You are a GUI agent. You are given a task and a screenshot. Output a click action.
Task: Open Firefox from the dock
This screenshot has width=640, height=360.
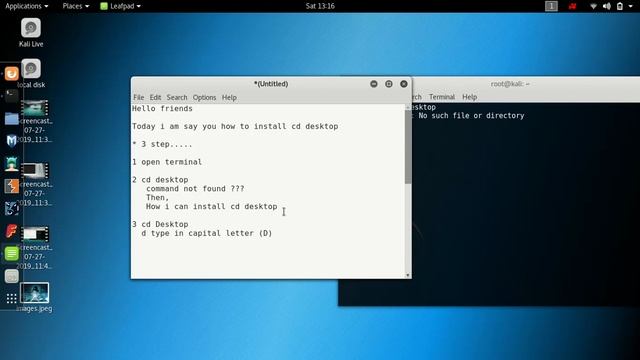11,73
